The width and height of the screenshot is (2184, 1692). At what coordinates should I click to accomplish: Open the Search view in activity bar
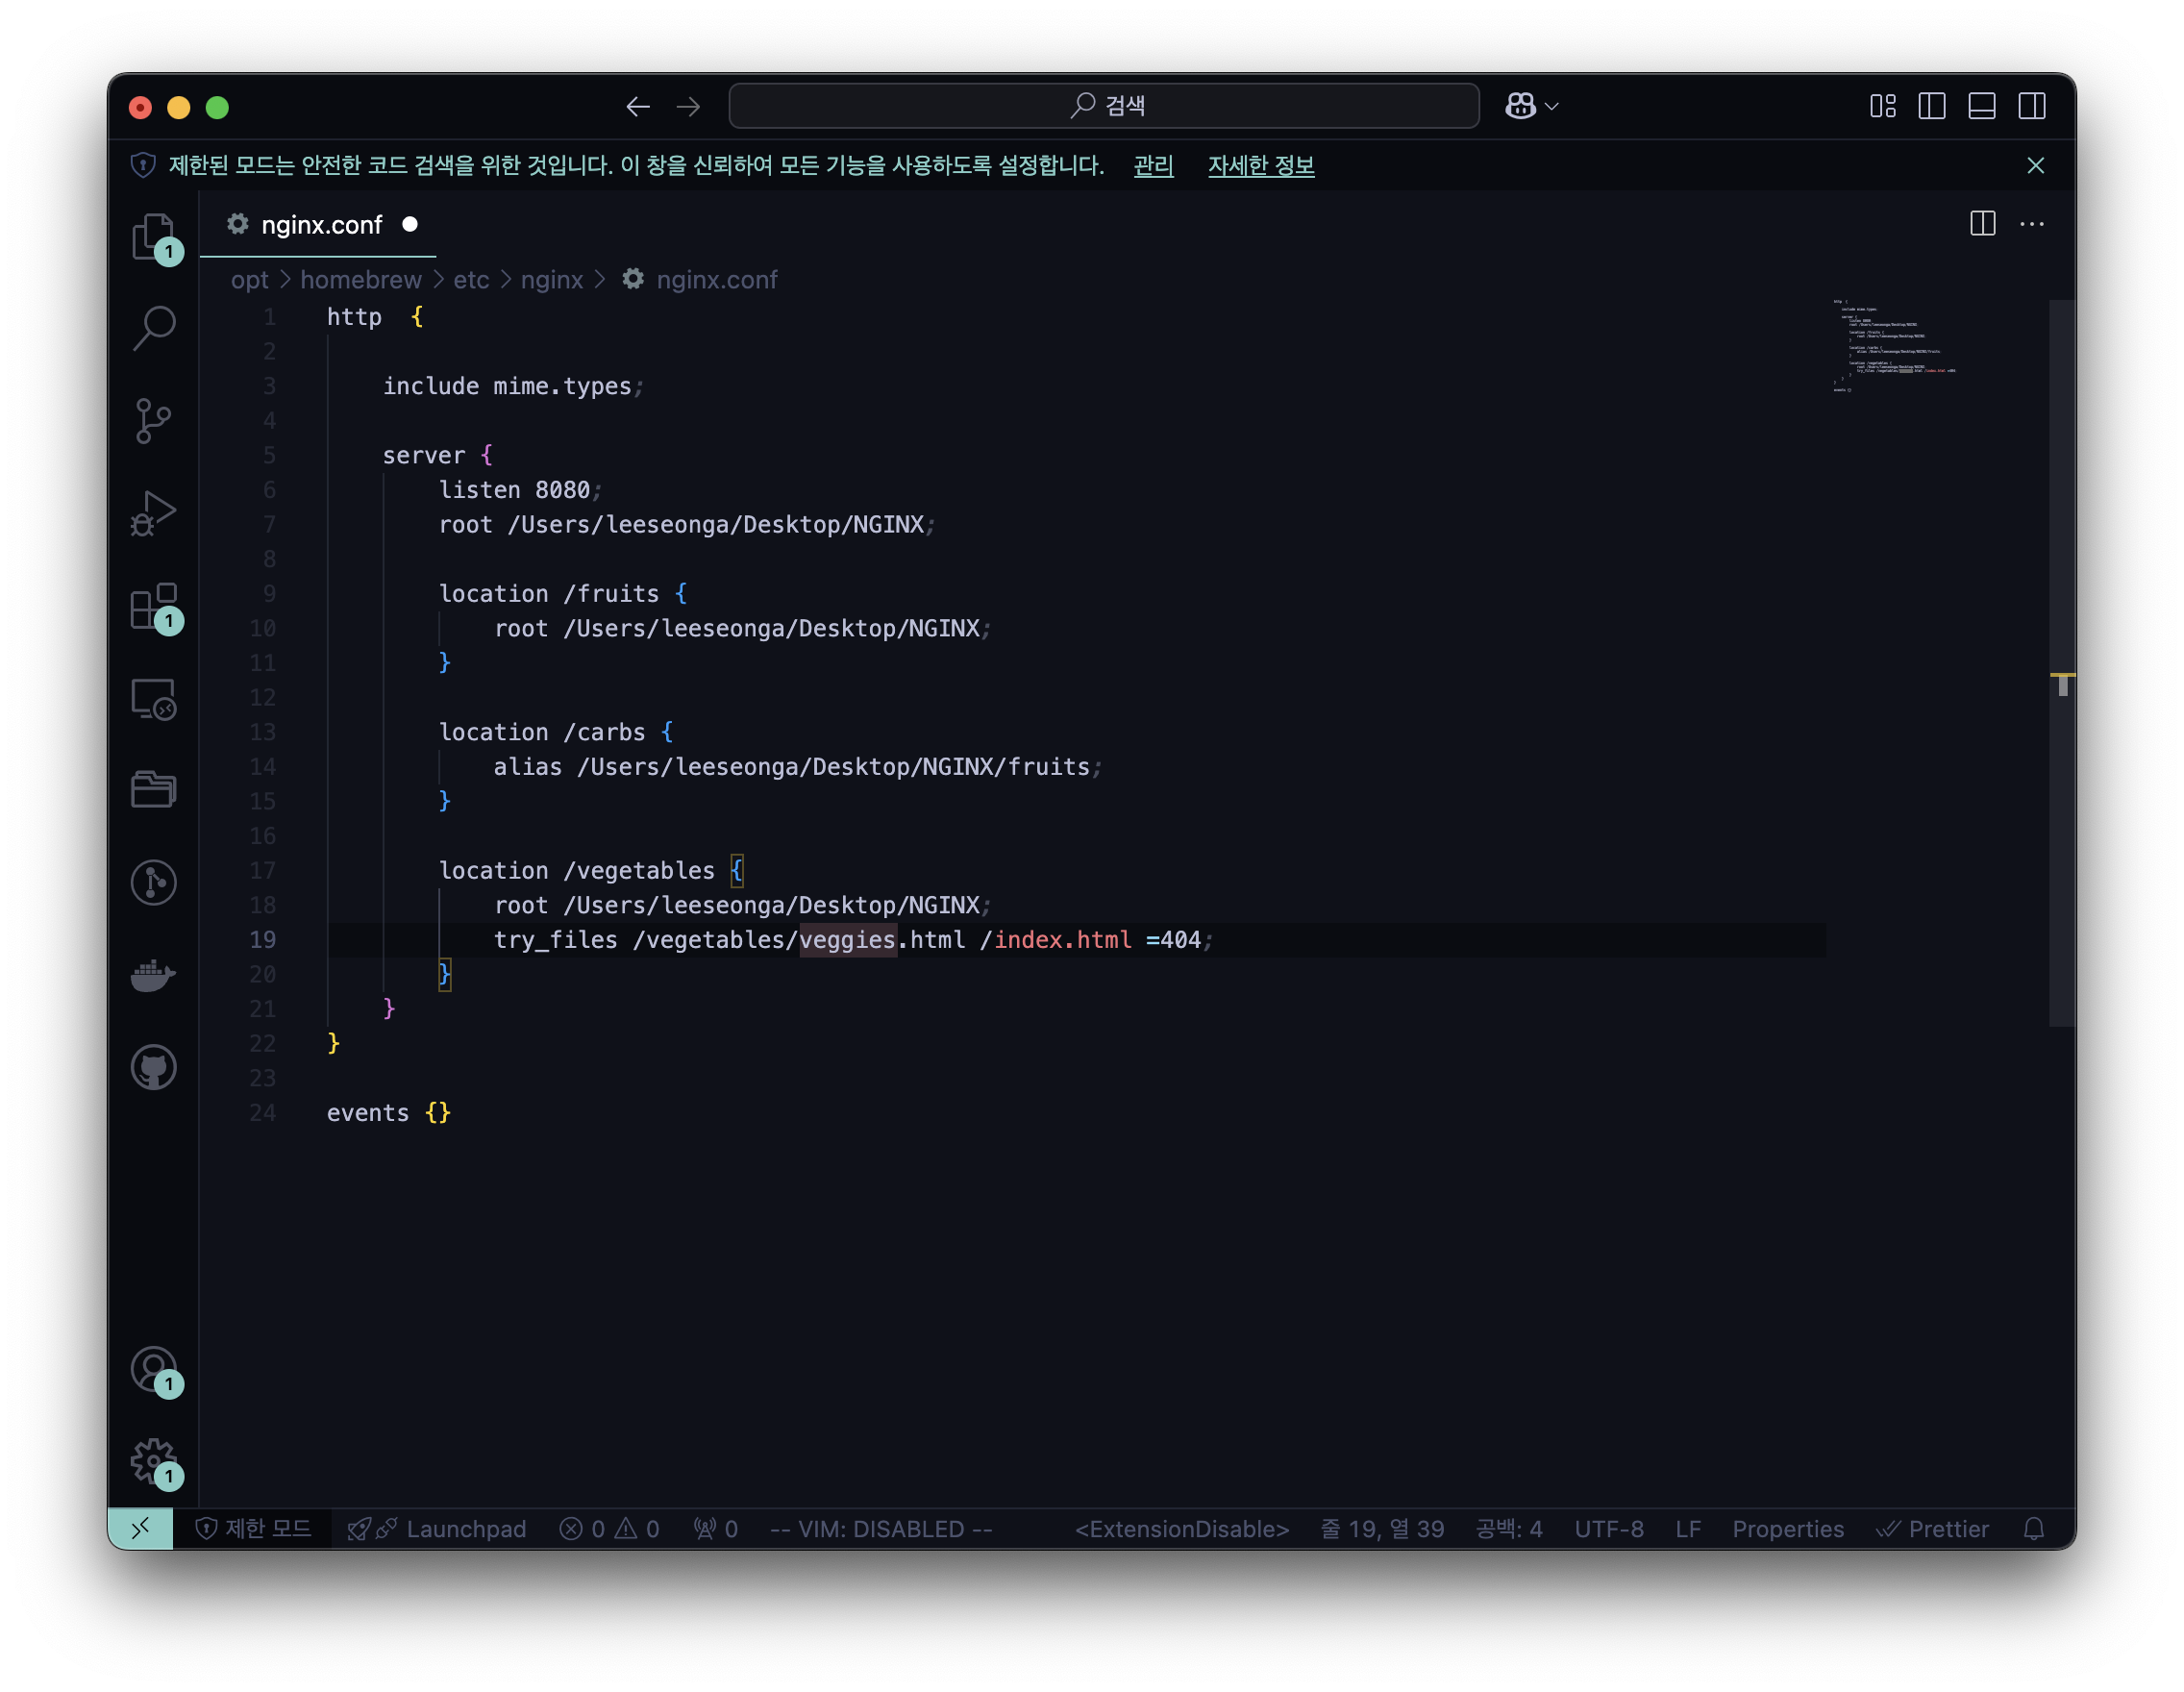pos(153,328)
